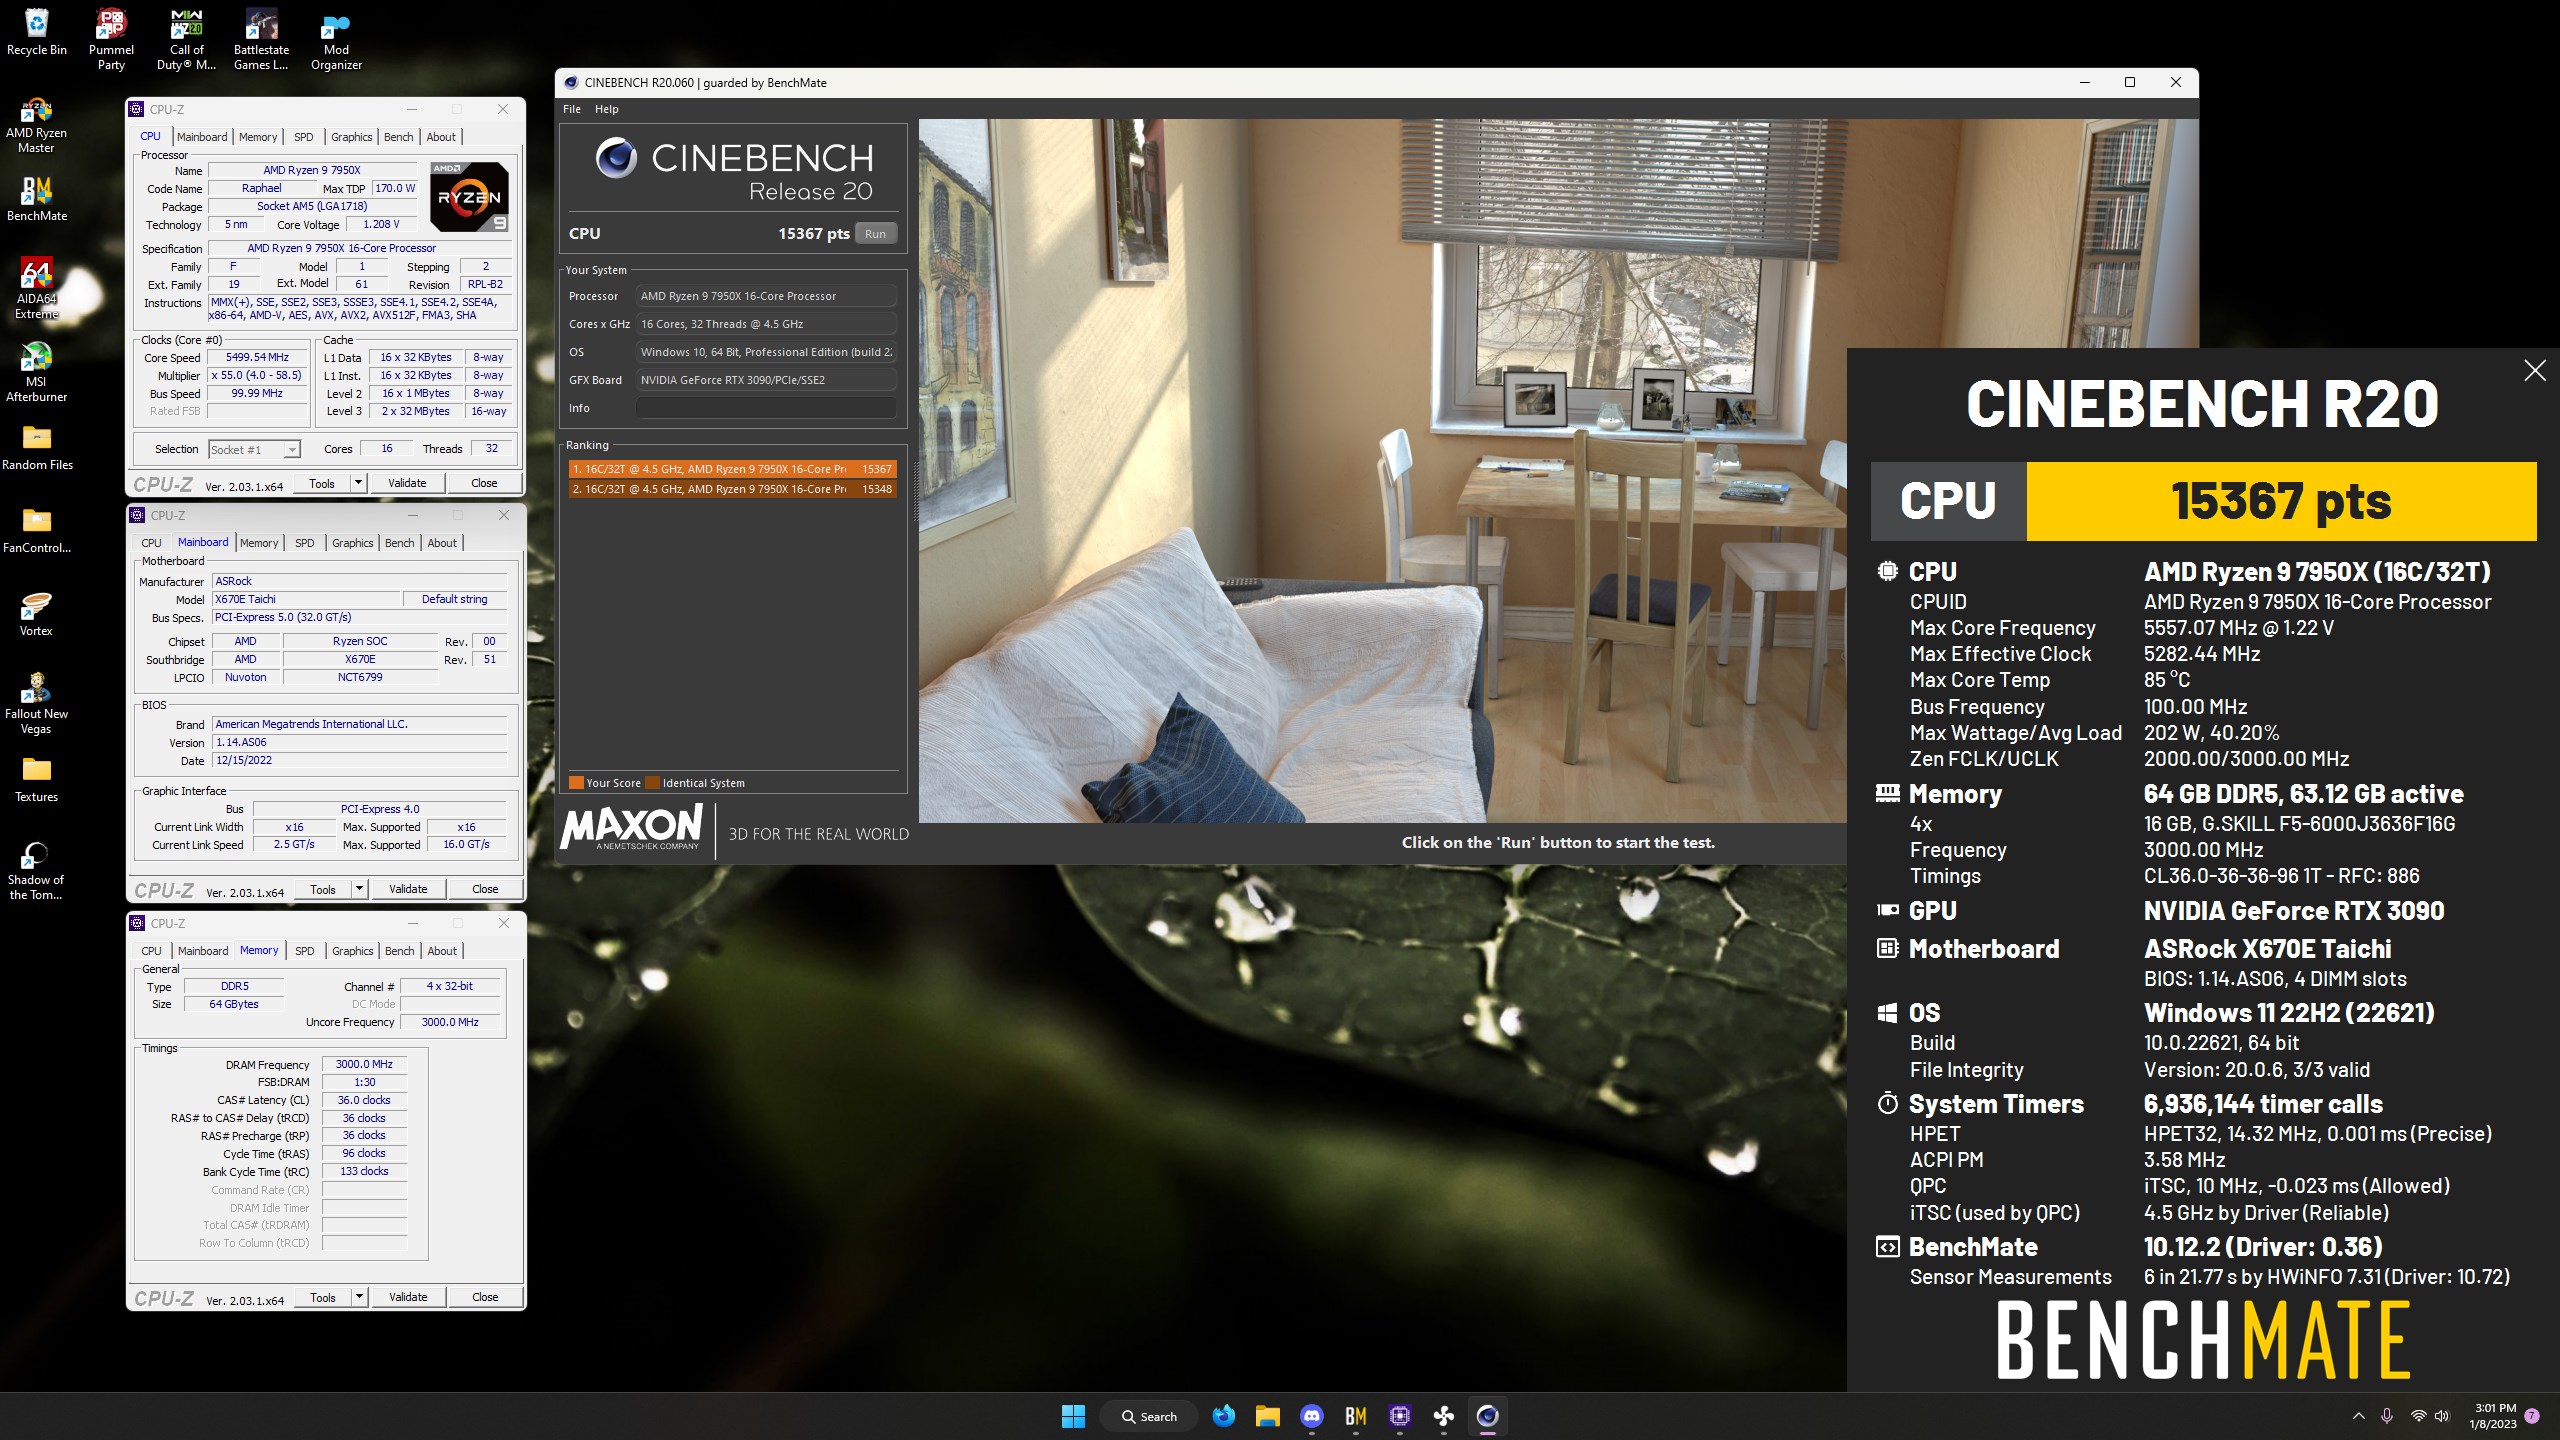The height and width of the screenshot is (1440, 2560).
Task: Select the BenchMate desktop shortcut
Action: tap(37, 199)
